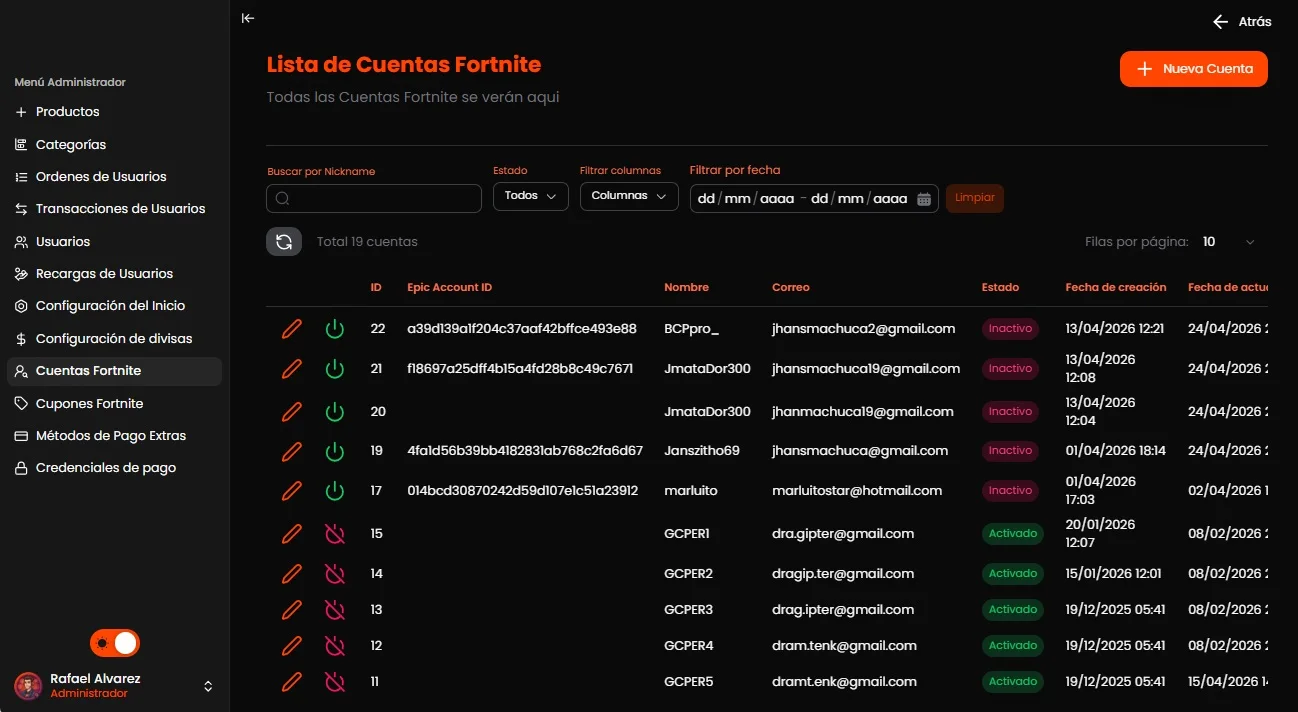1298x712 pixels.
Task: Click Correo column header
Action: click(791, 288)
